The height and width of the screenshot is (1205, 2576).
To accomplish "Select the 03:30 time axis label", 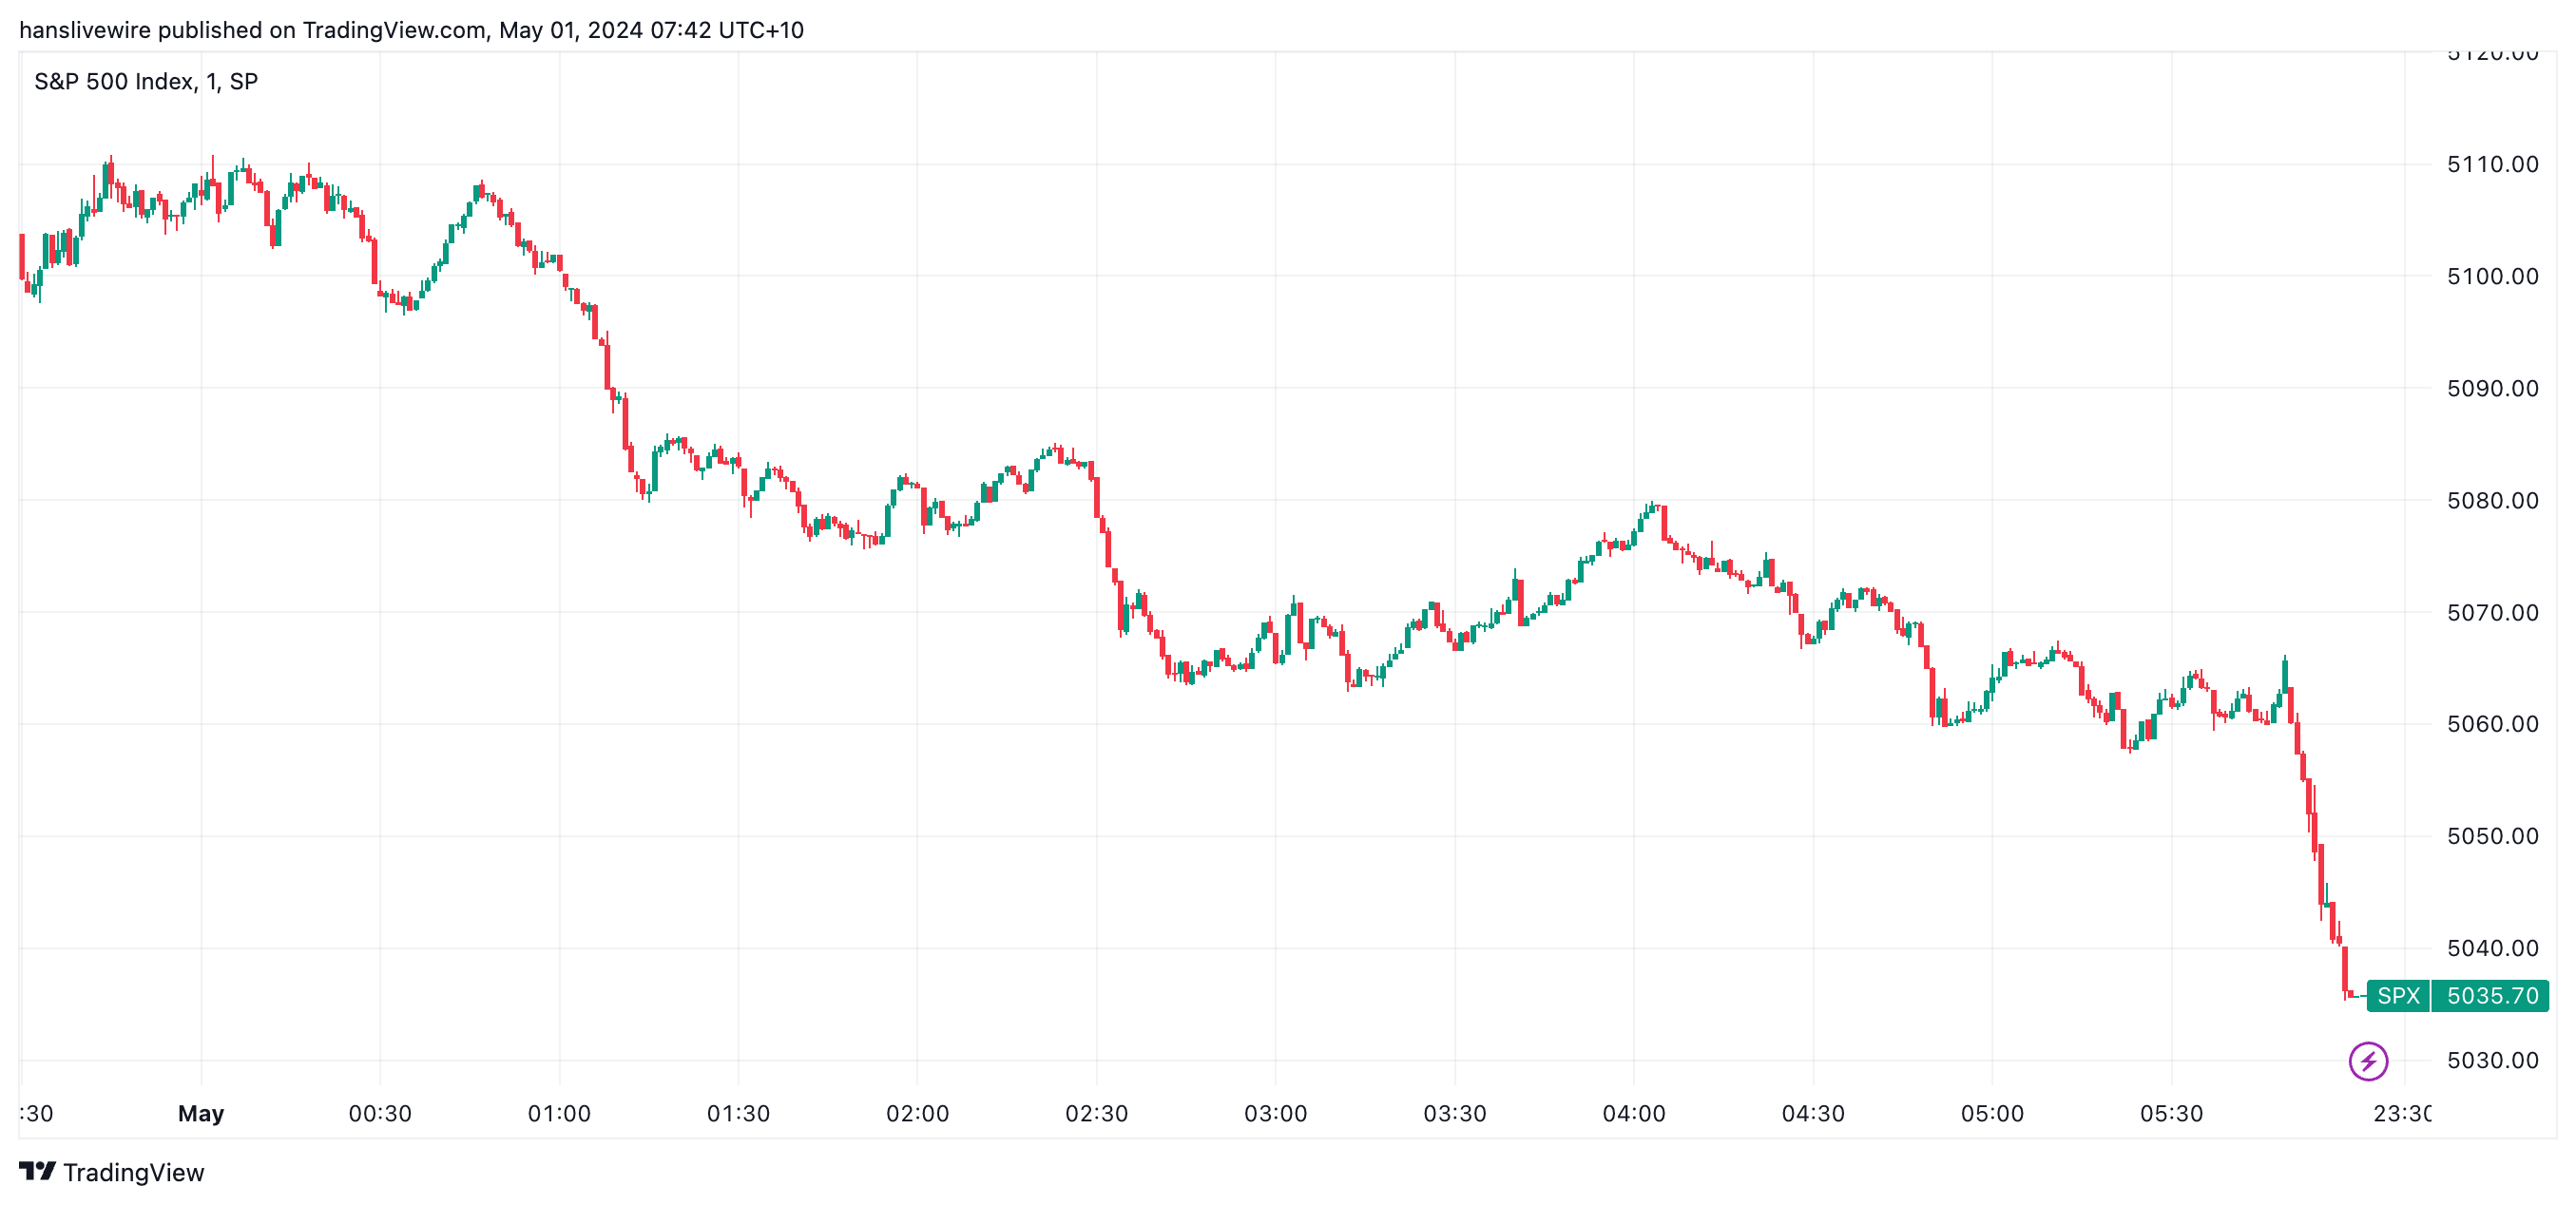I will click(x=1454, y=1113).
